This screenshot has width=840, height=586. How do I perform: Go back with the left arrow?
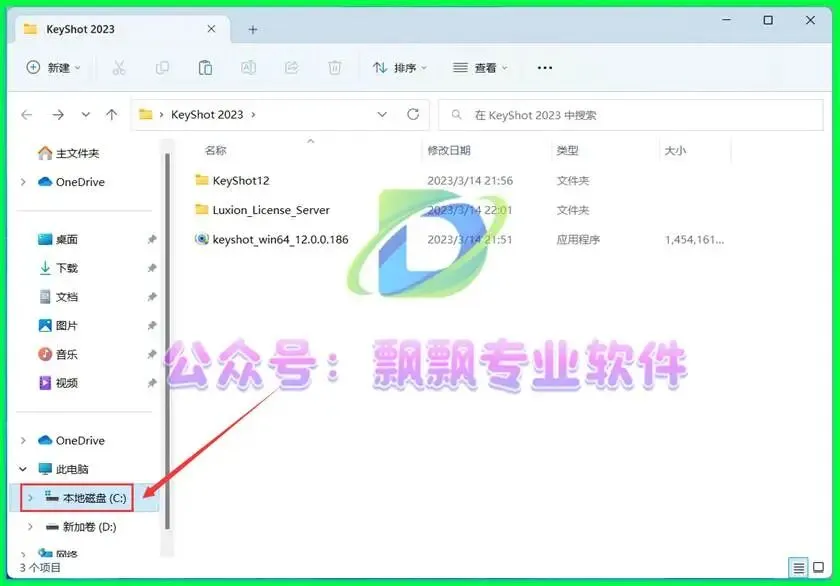click(x=27, y=115)
